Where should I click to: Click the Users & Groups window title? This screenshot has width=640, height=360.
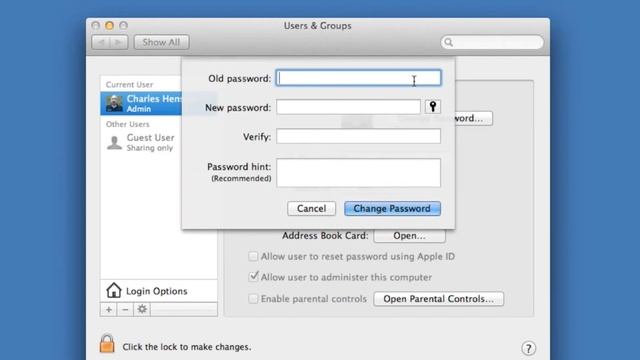318,26
